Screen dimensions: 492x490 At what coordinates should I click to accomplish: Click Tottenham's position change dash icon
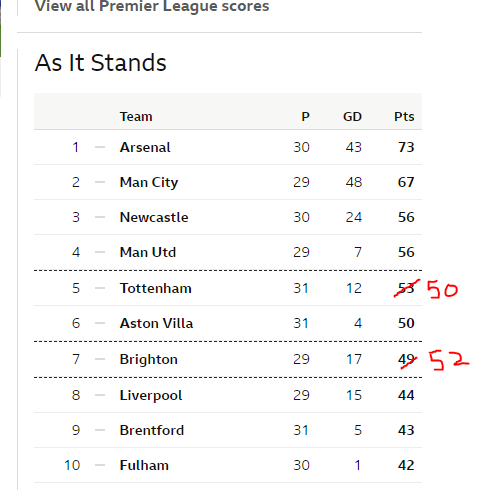click(100, 288)
